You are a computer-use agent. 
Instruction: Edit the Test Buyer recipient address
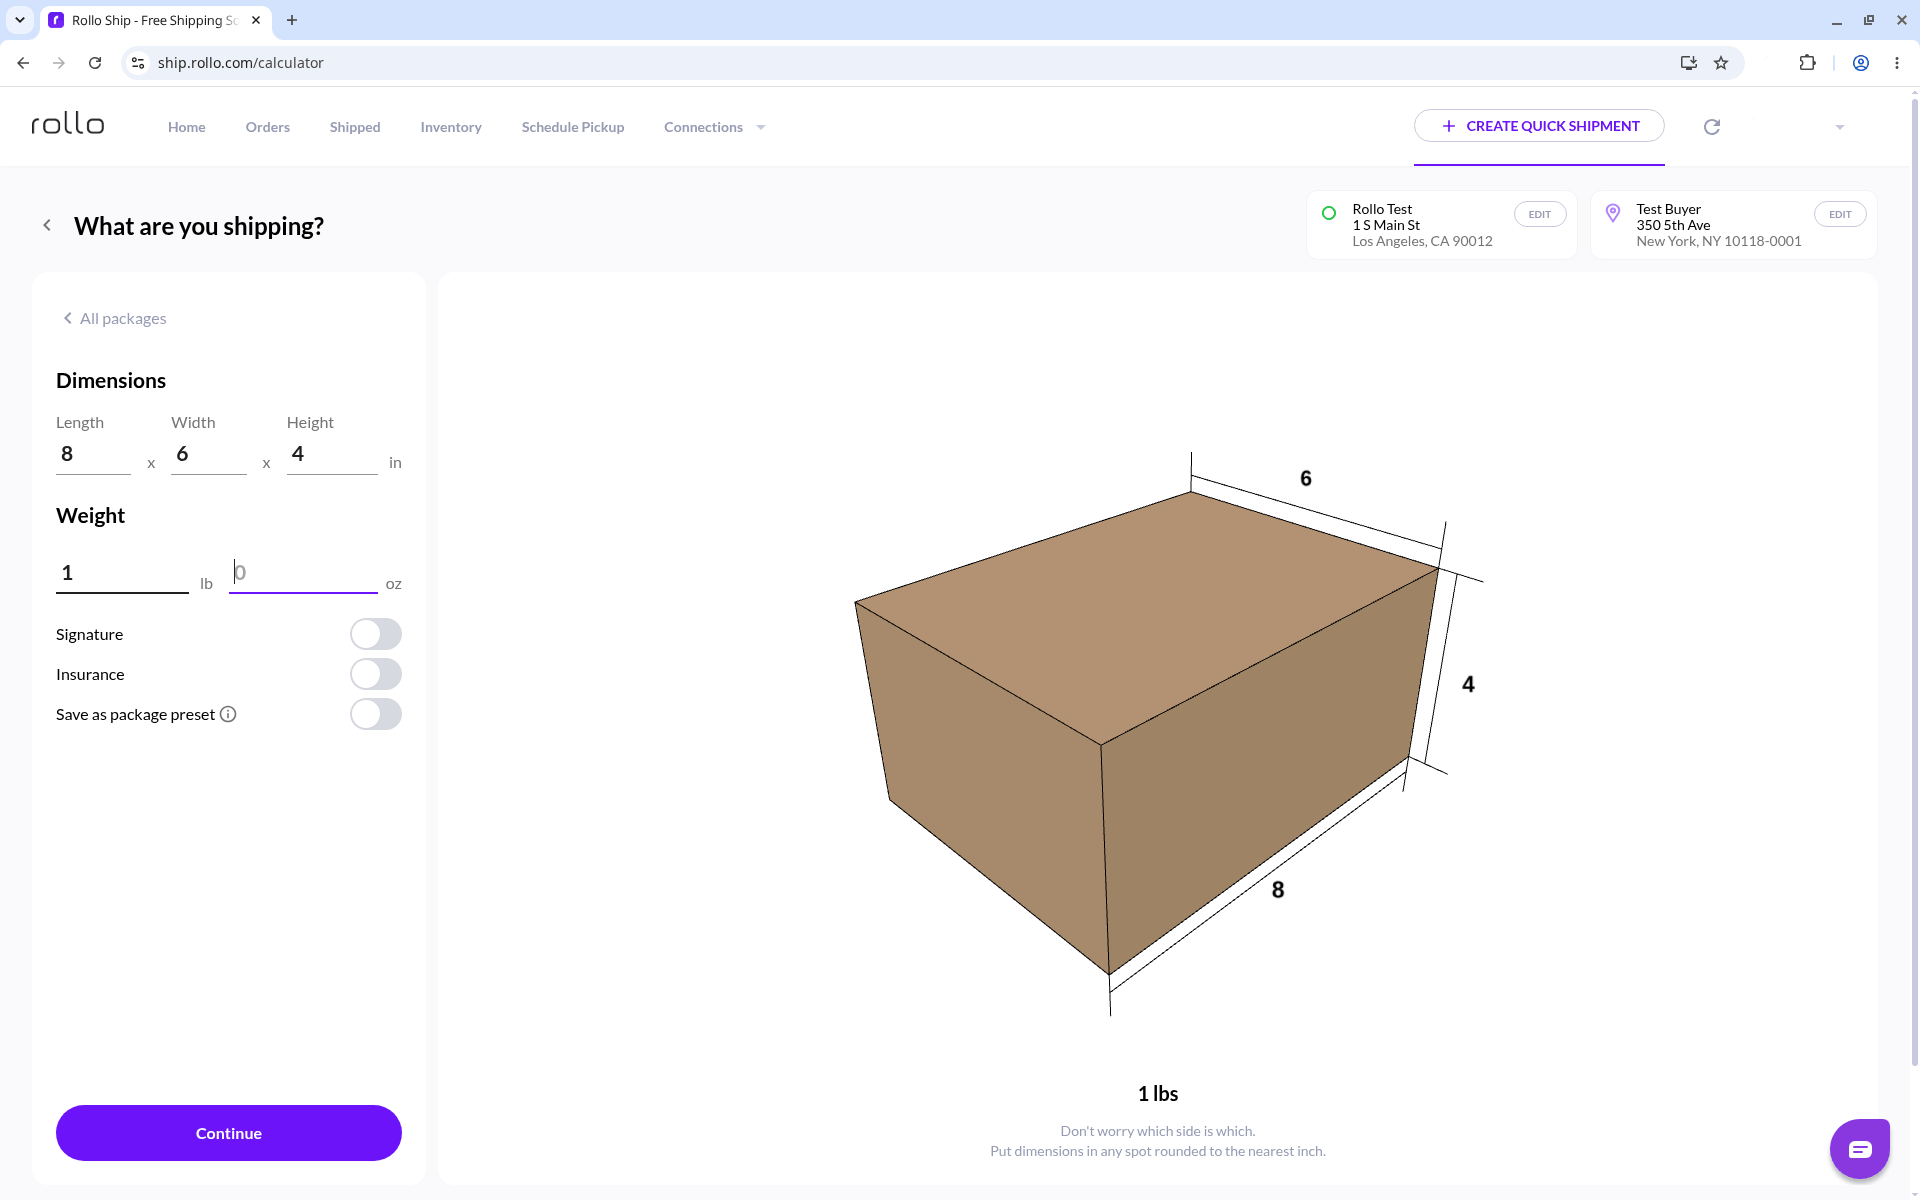(1840, 214)
